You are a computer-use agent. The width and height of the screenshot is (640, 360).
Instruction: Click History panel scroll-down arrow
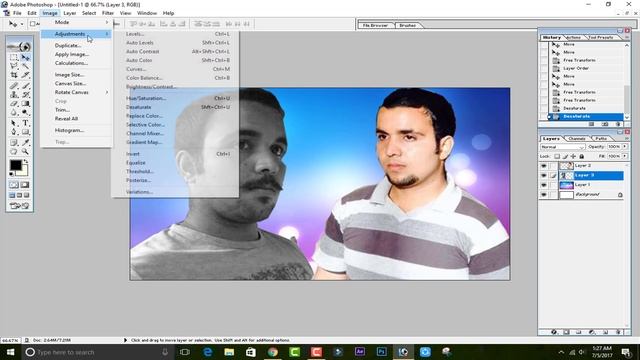(x=627, y=118)
